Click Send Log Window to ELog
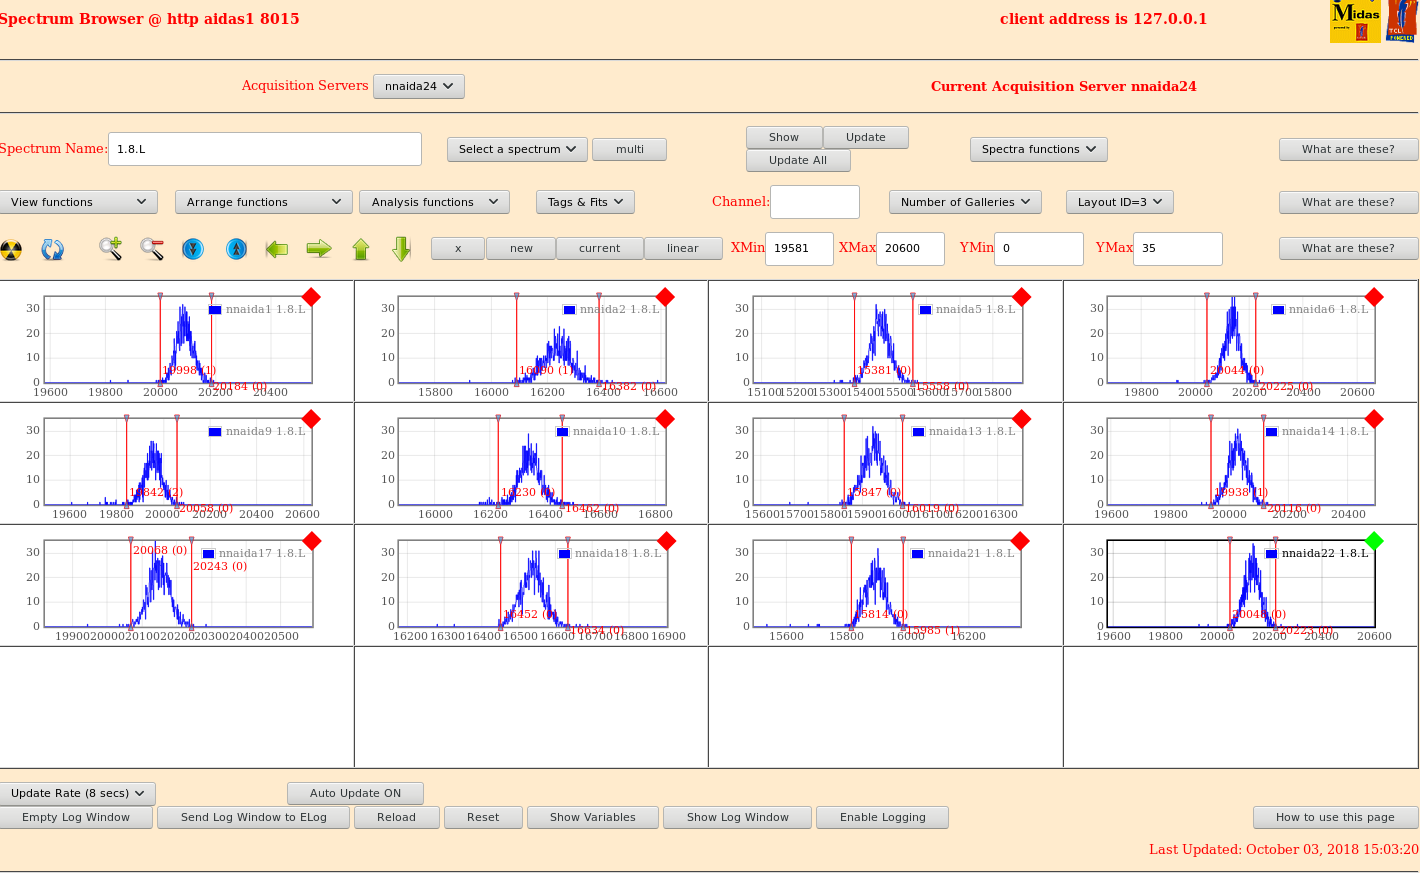Image resolution: width=1420 pixels, height=873 pixels. click(x=254, y=817)
